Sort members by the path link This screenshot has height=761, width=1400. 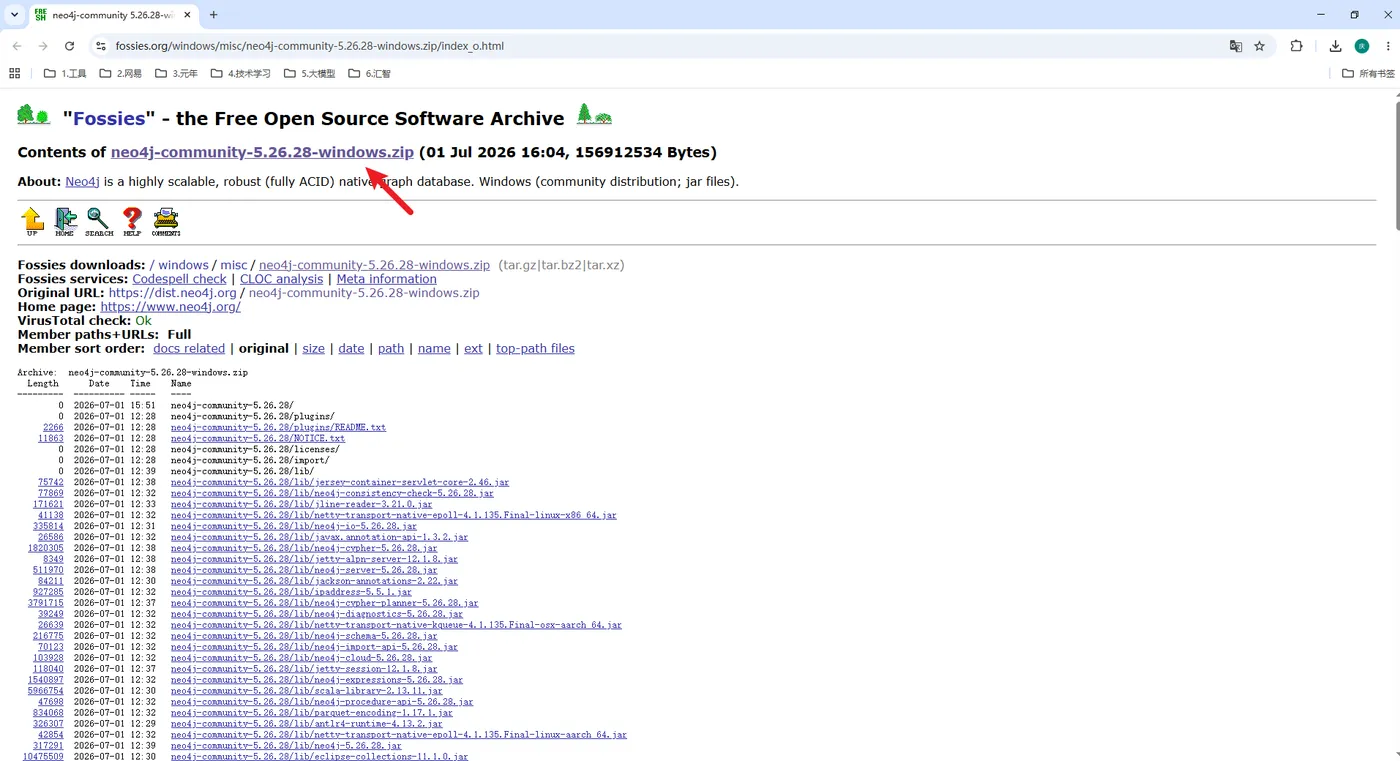(x=391, y=349)
